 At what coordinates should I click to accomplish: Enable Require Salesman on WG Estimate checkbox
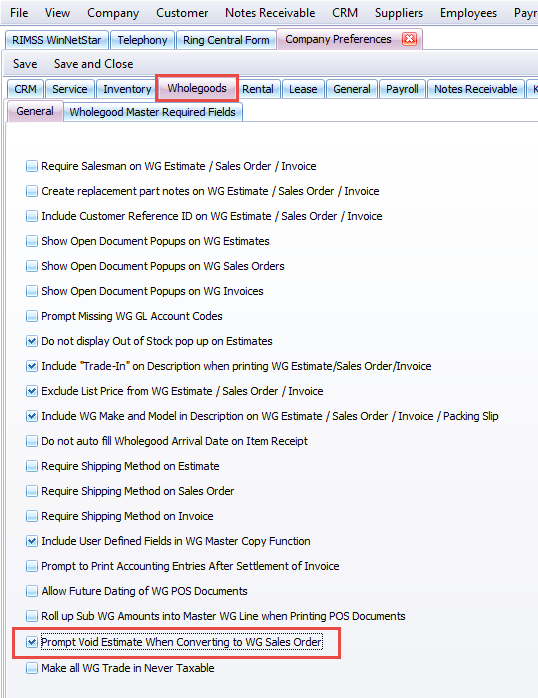(x=32, y=166)
